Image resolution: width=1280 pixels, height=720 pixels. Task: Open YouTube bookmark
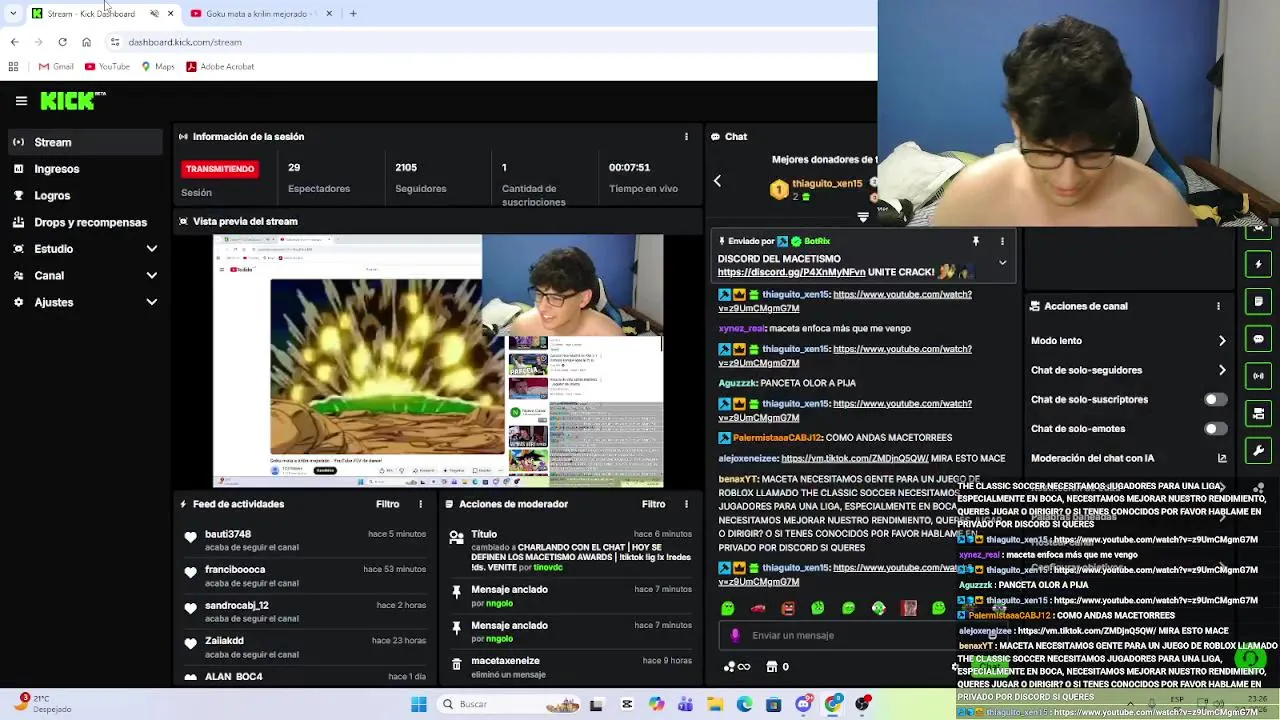(107, 67)
